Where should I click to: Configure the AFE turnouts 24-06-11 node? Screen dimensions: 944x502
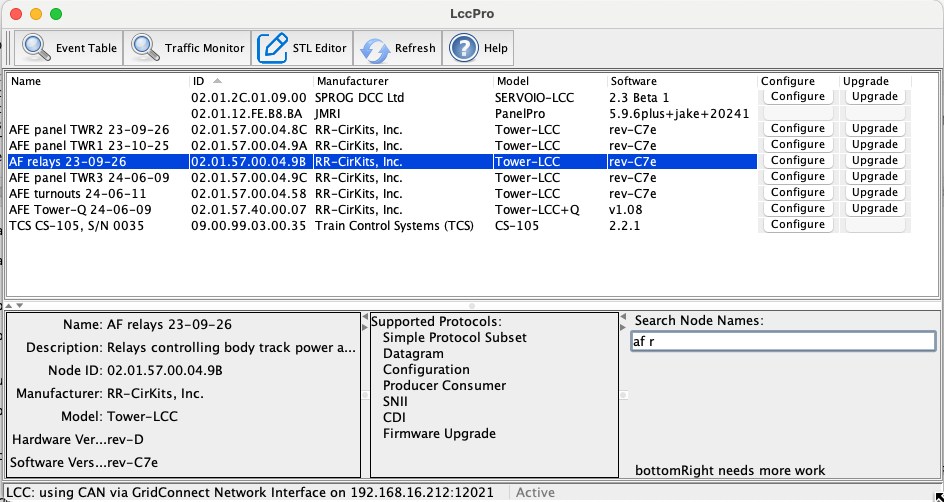click(797, 193)
